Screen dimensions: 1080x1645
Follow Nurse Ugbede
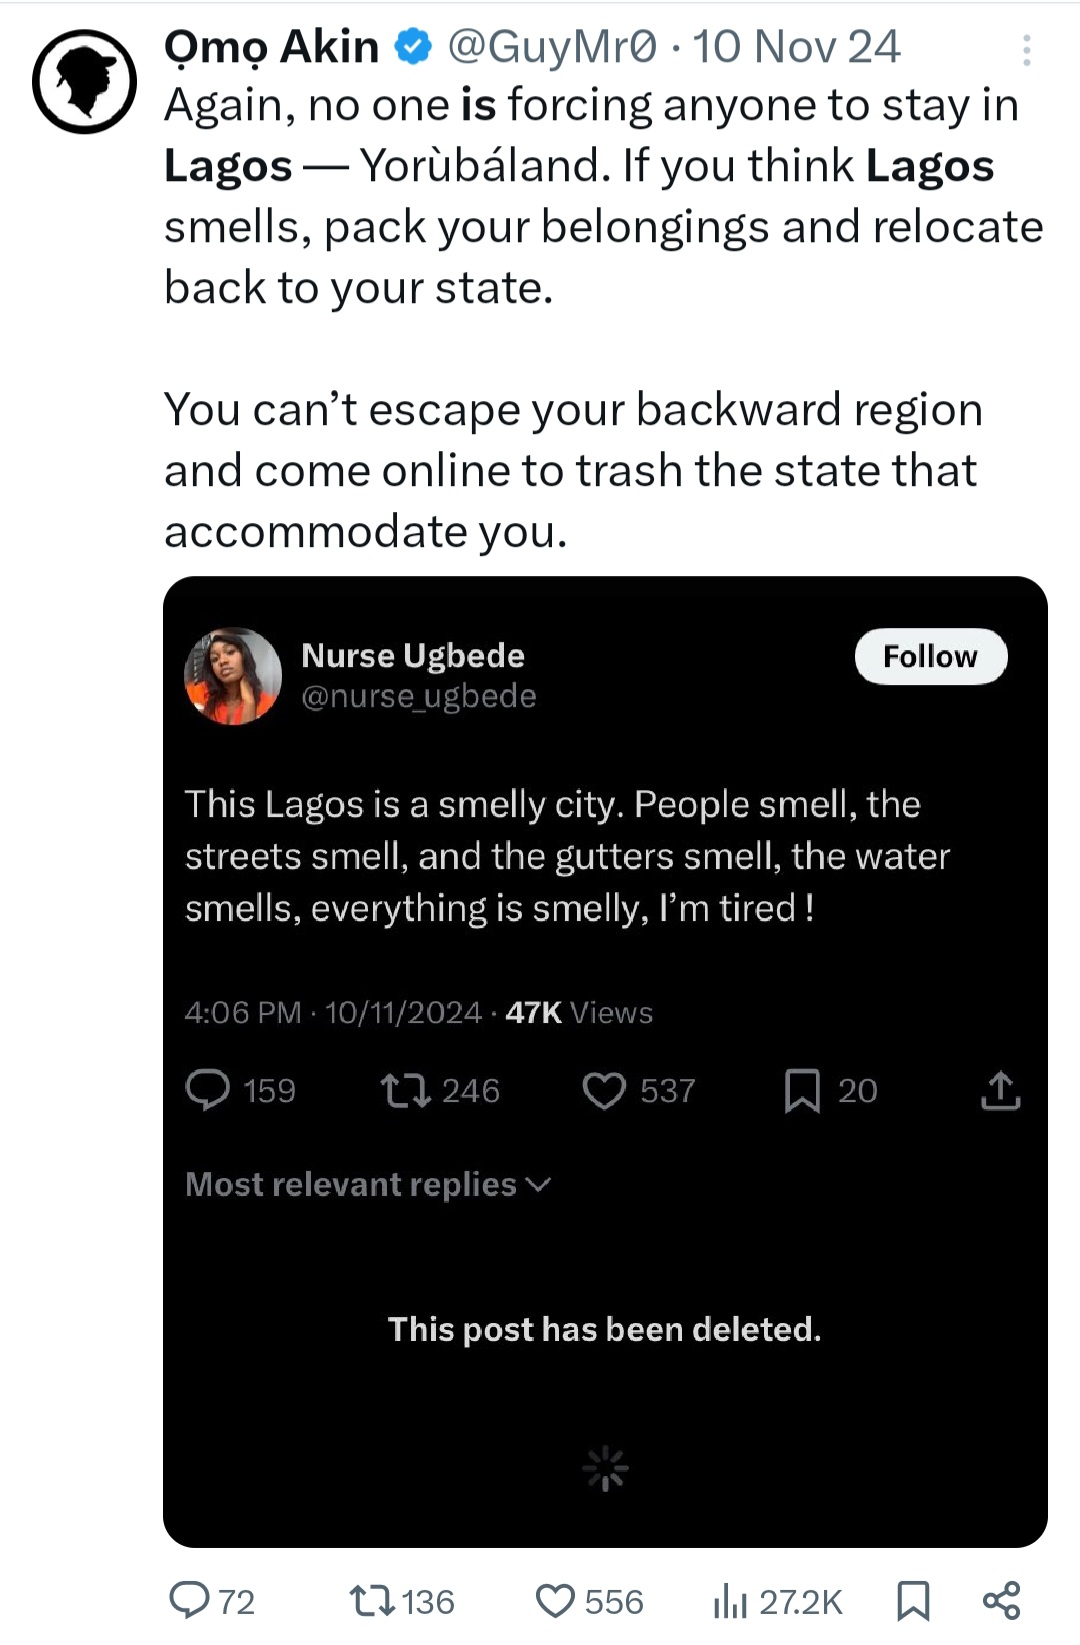(930, 656)
